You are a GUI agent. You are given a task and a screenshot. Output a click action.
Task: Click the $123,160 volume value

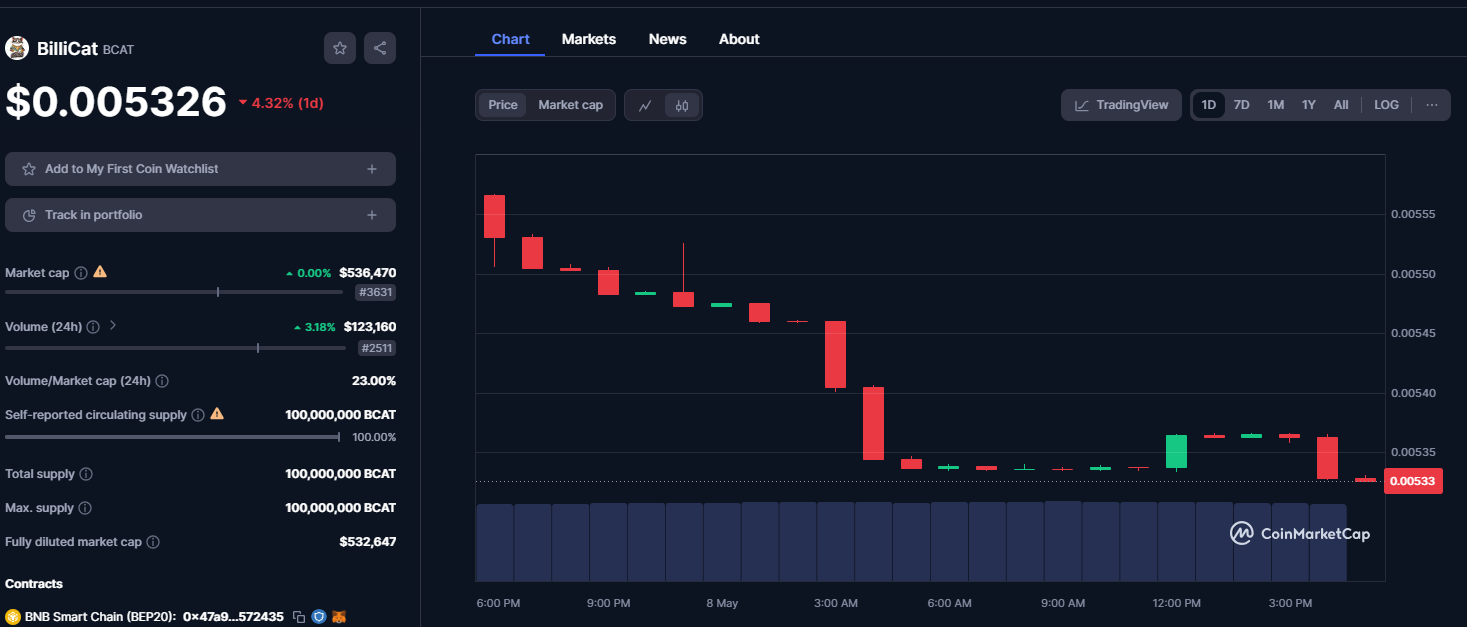click(369, 326)
